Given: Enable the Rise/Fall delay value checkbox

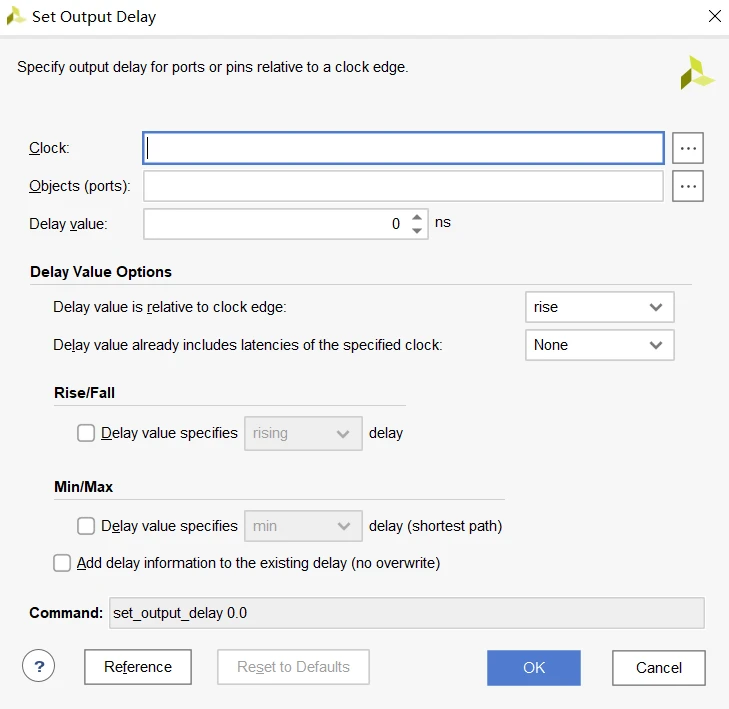Looking at the screenshot, I should 86,433.
